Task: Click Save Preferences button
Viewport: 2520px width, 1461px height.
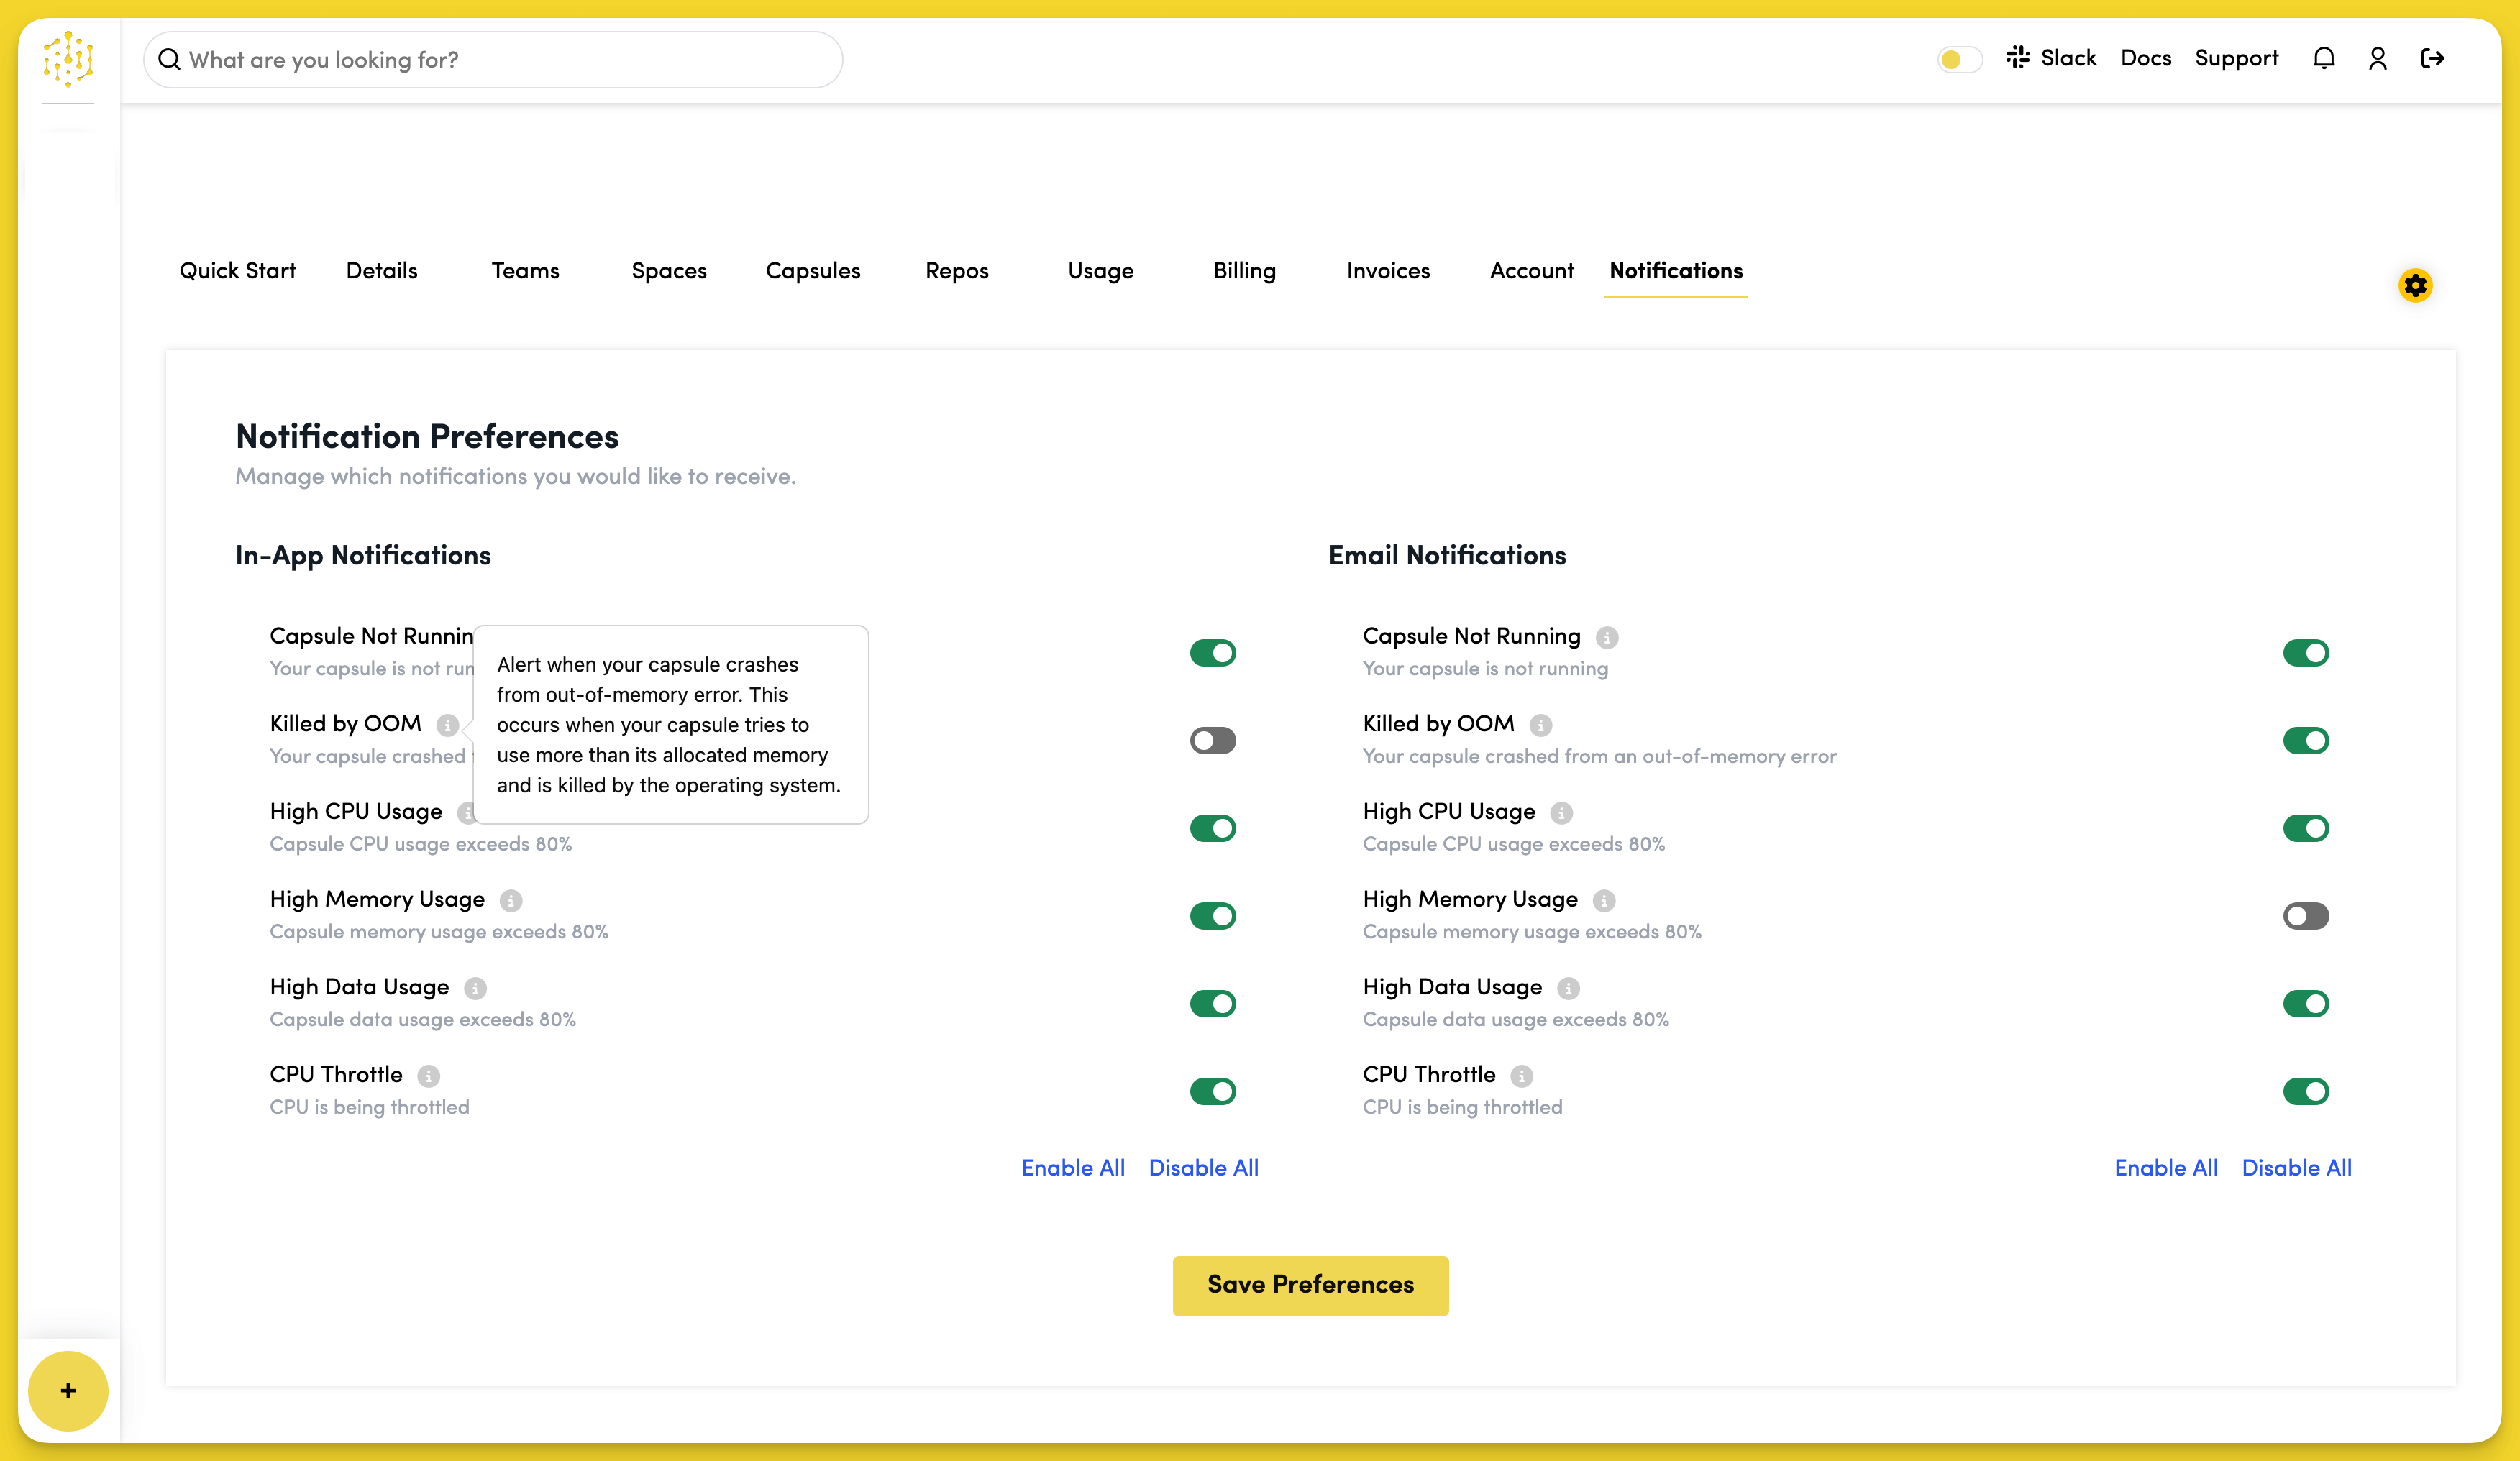Action: click(1310, 1285)
